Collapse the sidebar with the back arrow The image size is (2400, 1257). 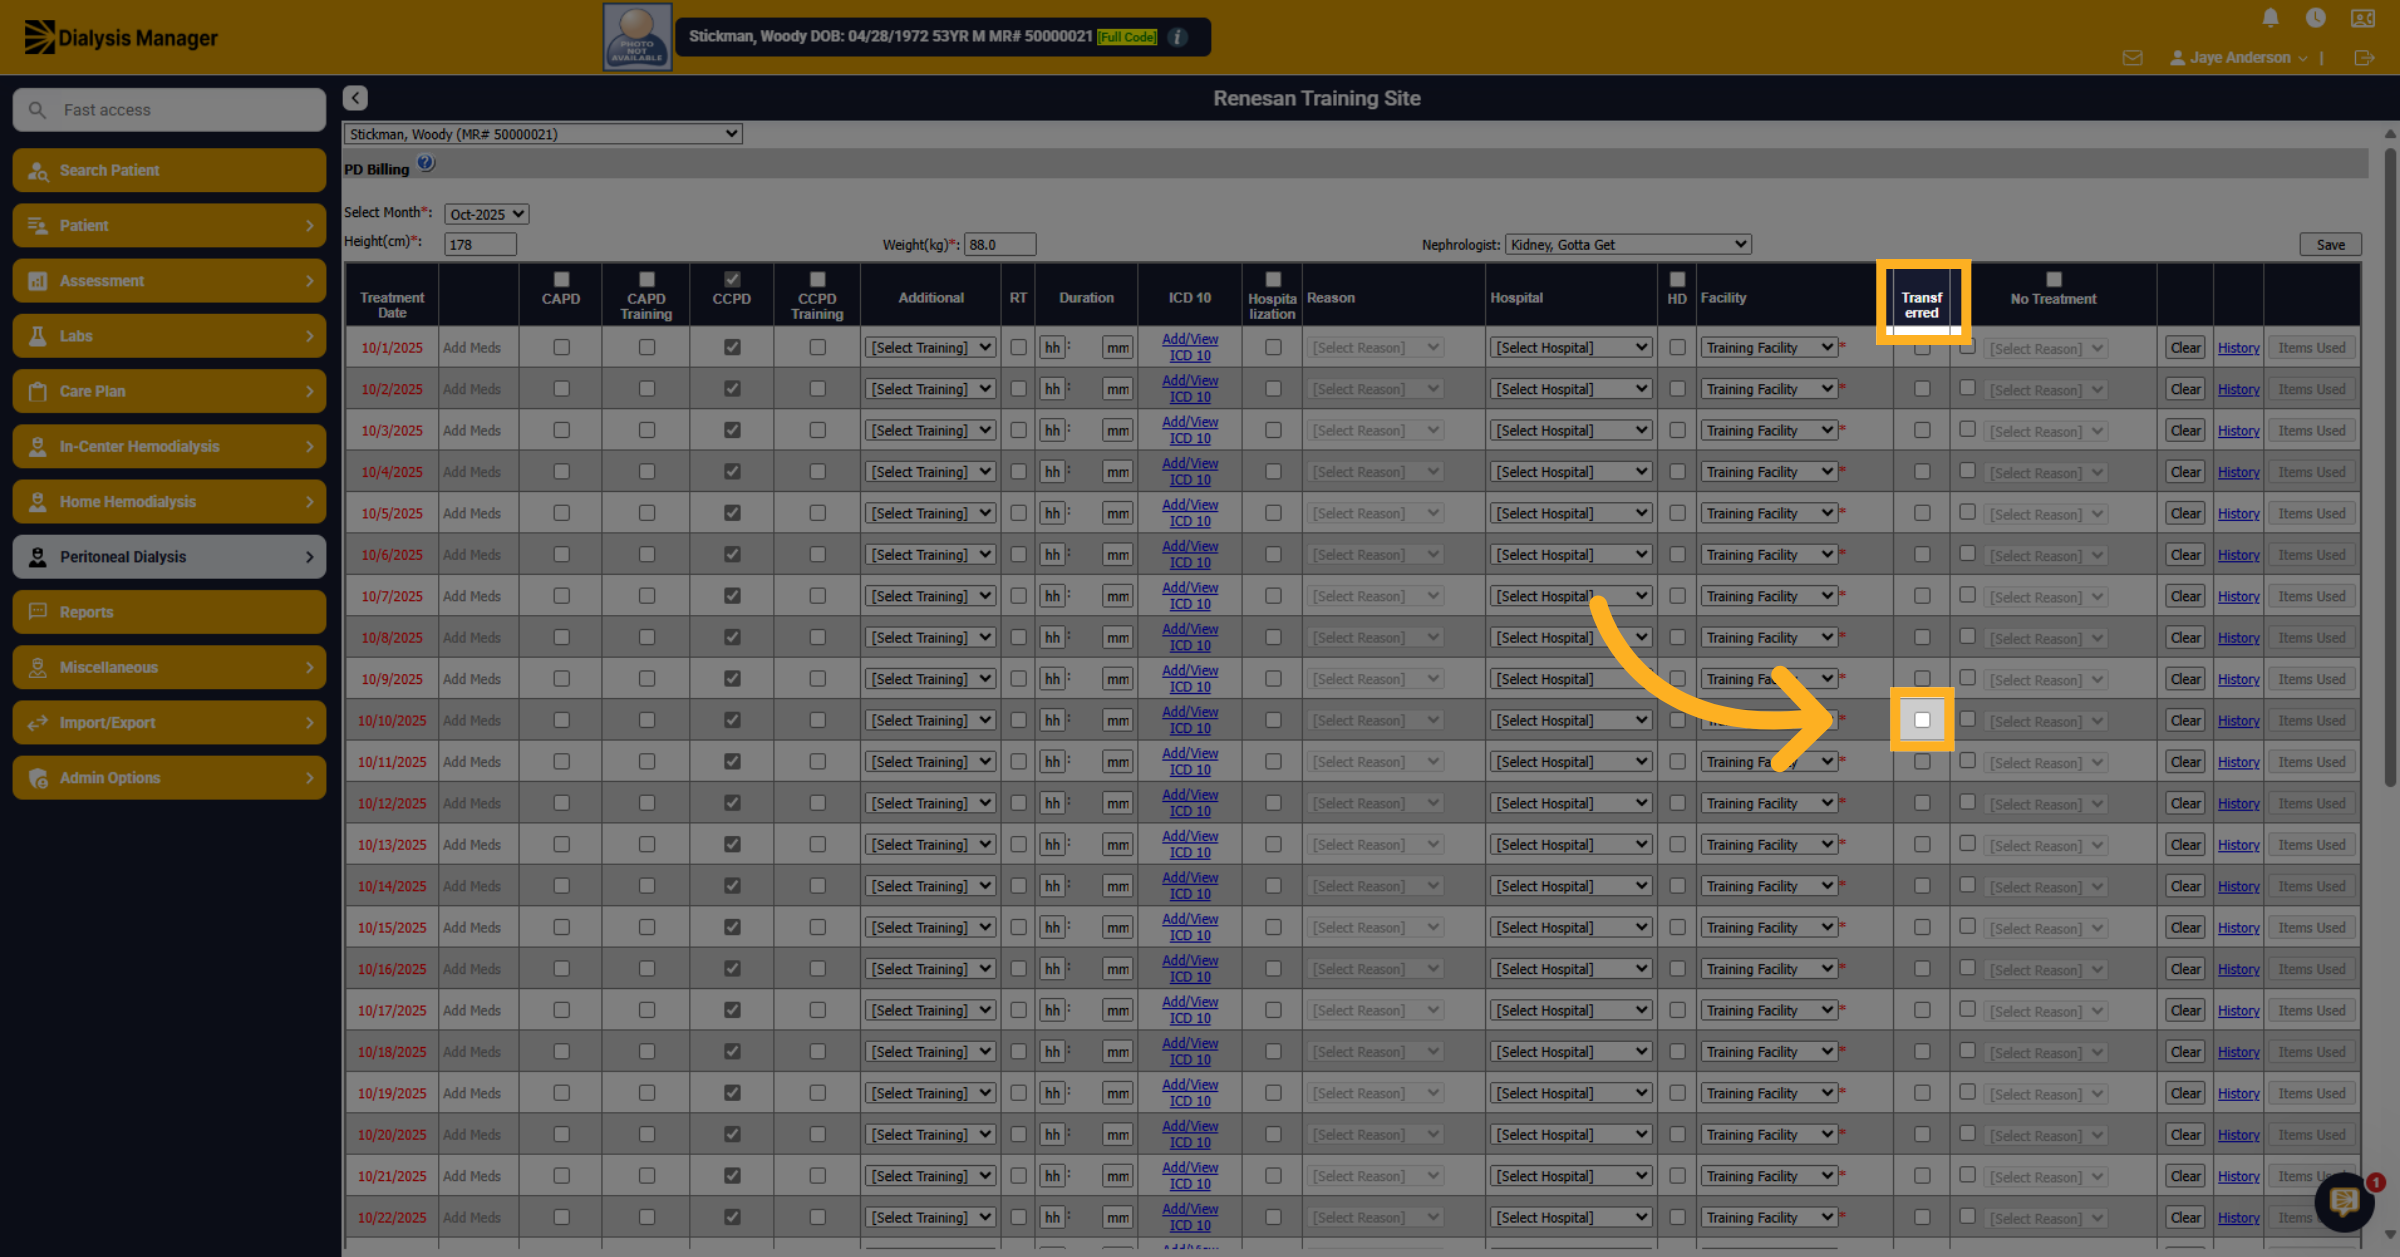[355, 98]
